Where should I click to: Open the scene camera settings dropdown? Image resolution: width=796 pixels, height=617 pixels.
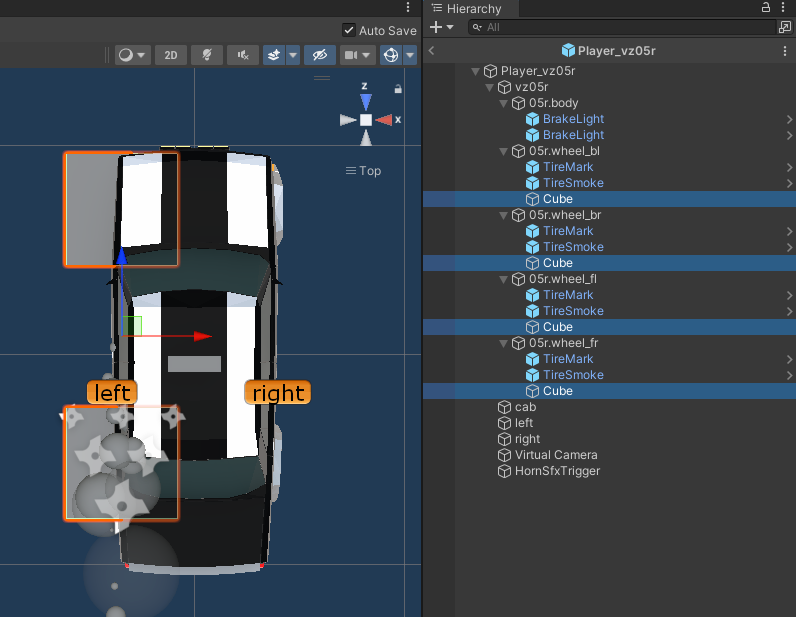pos(357,55)
